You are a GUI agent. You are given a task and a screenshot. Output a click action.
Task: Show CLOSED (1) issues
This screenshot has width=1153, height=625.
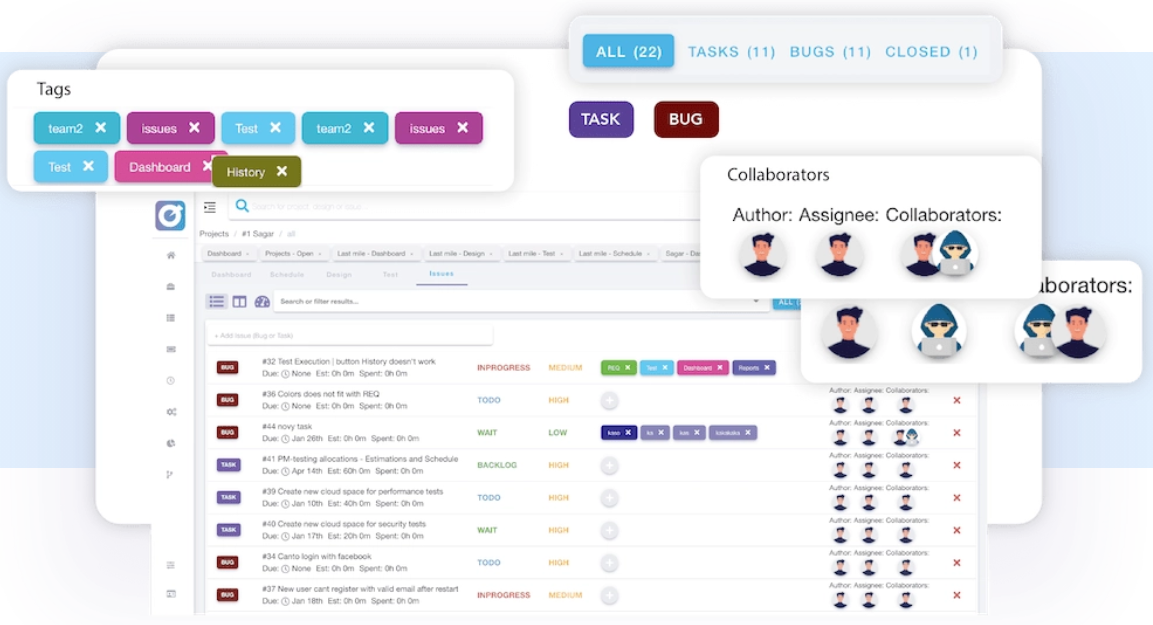point(931,52)
